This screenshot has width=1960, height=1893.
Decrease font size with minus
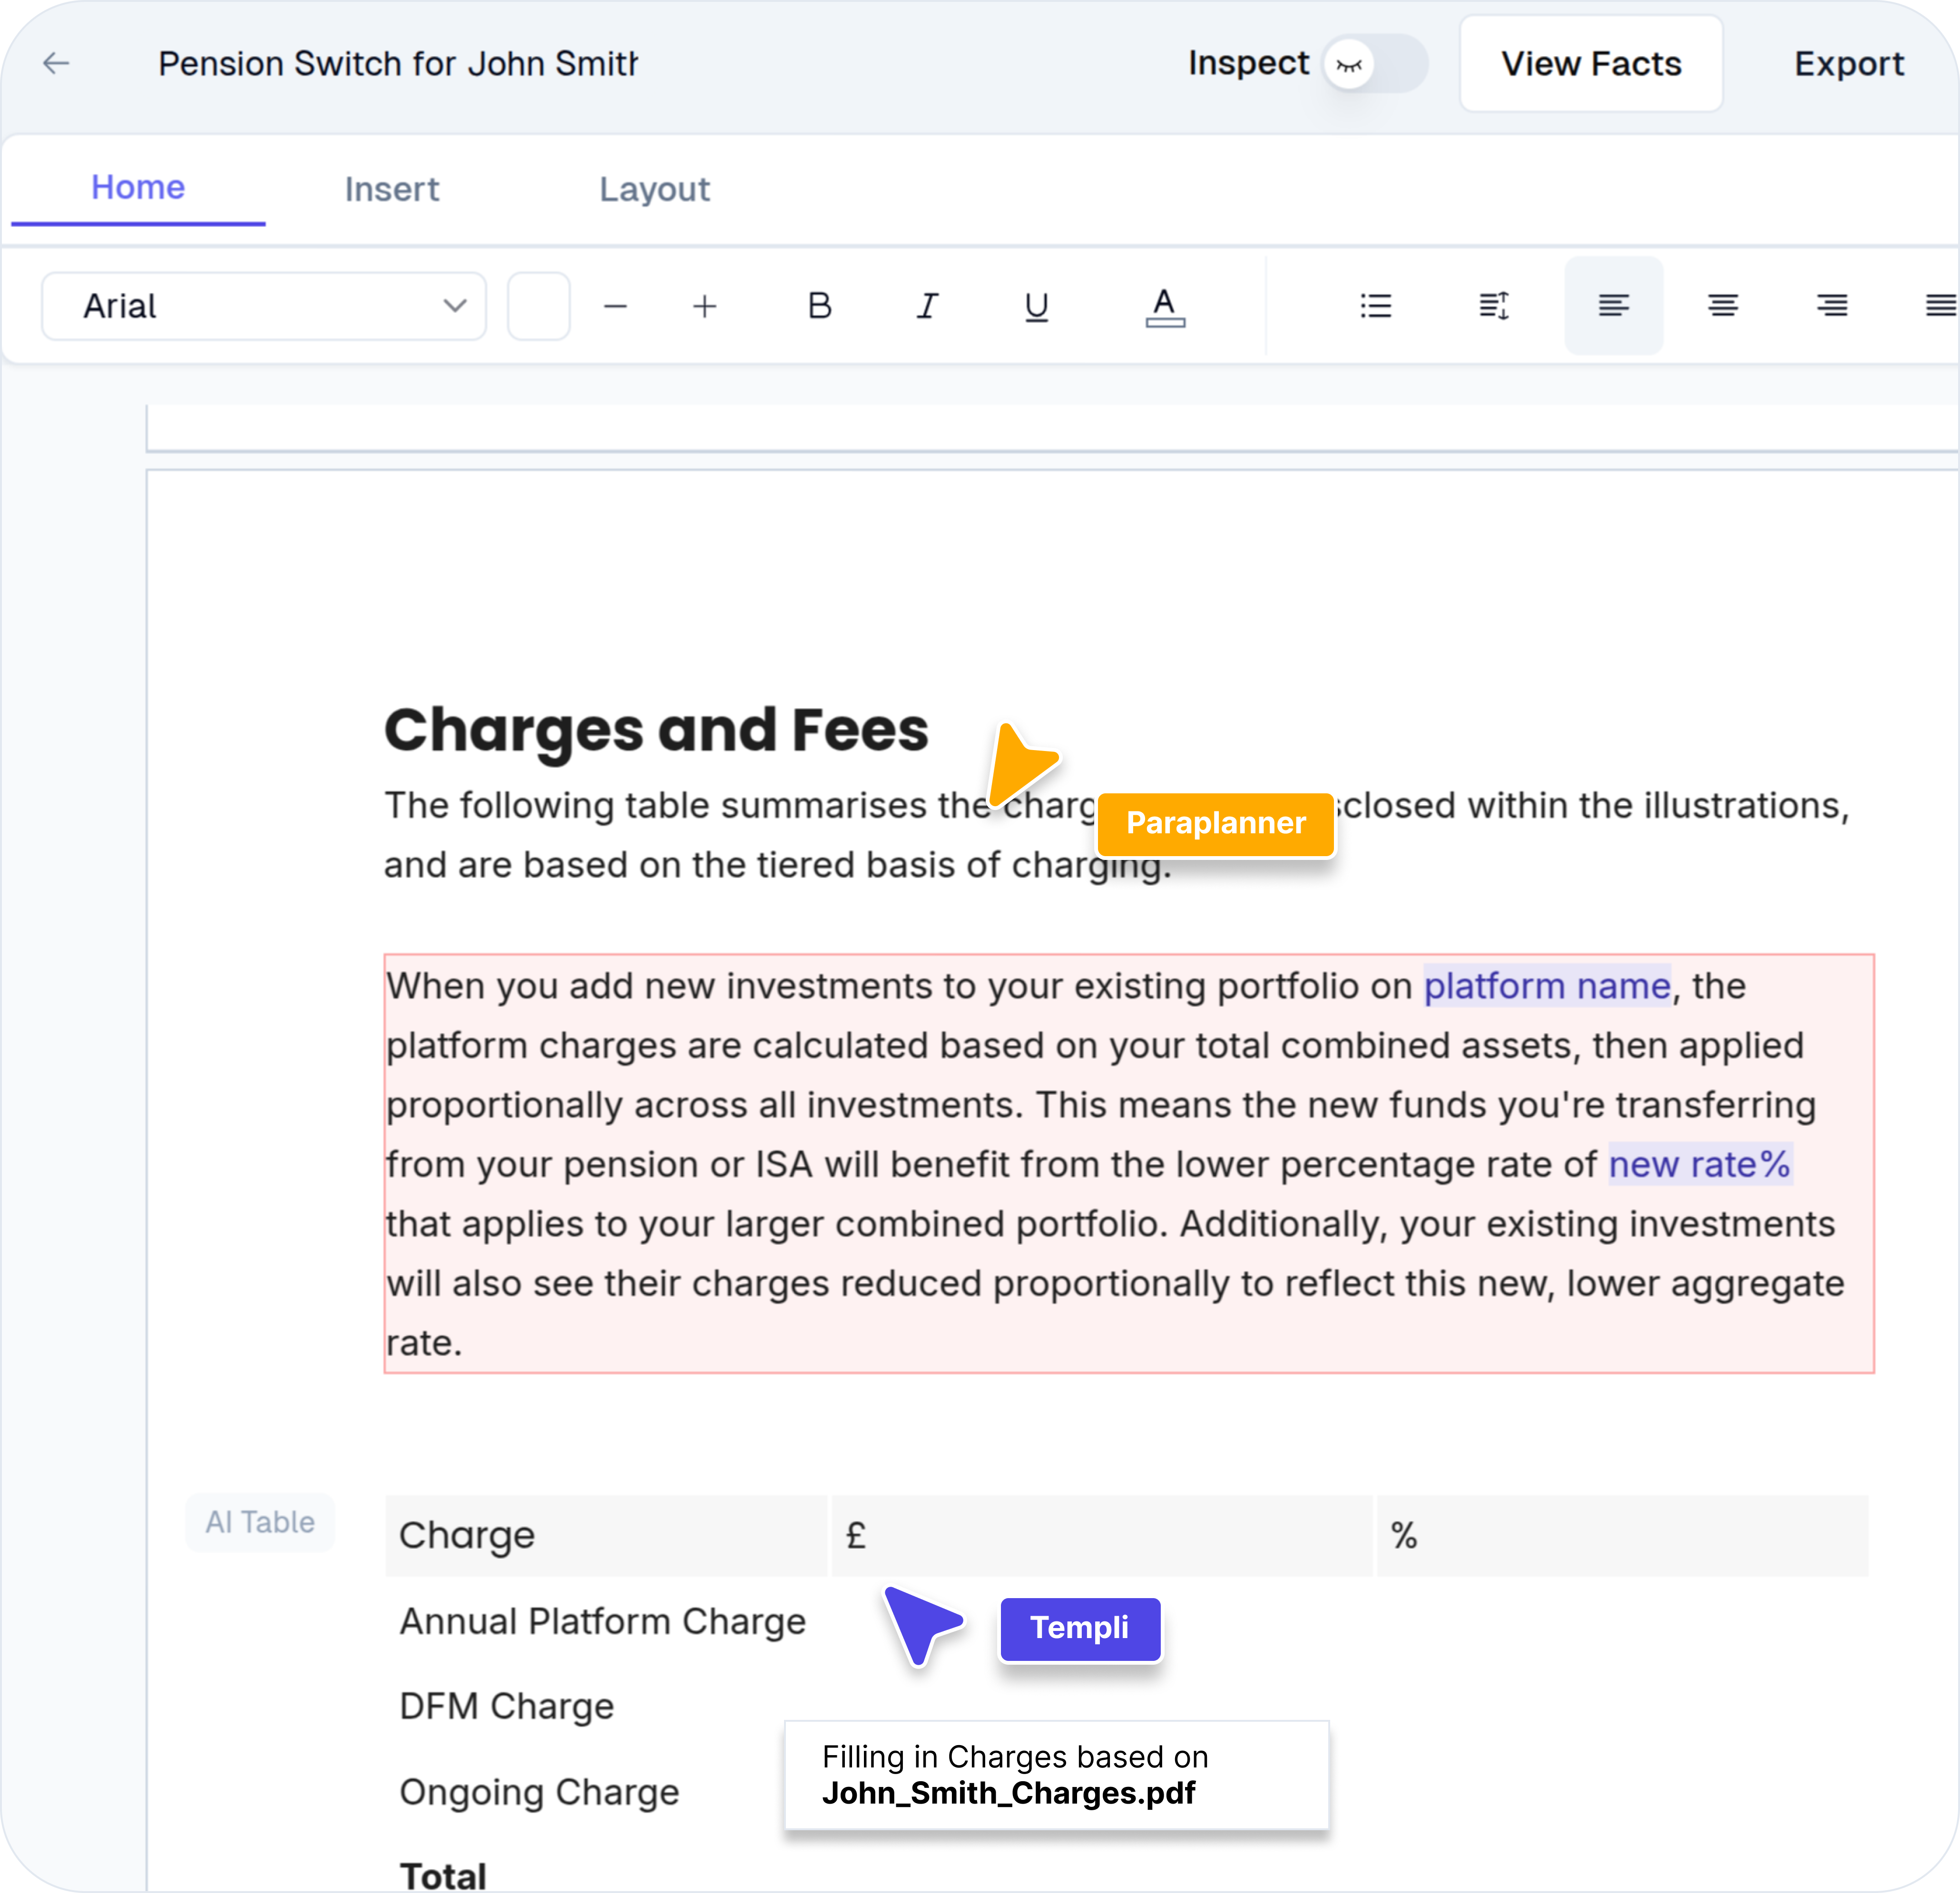pyautogui.click(x=615, y=306)
